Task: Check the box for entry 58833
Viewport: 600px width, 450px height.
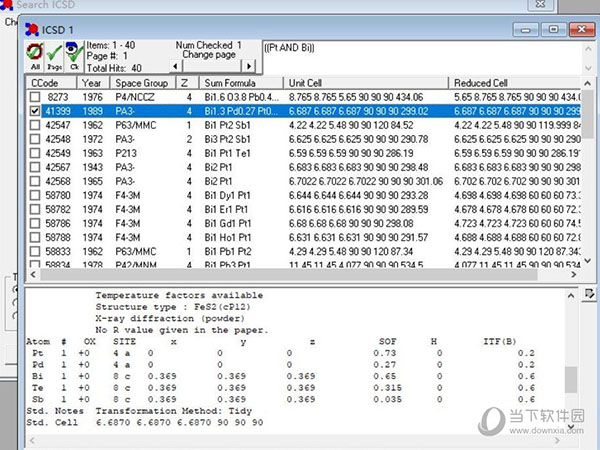Action: click(35, 251)
